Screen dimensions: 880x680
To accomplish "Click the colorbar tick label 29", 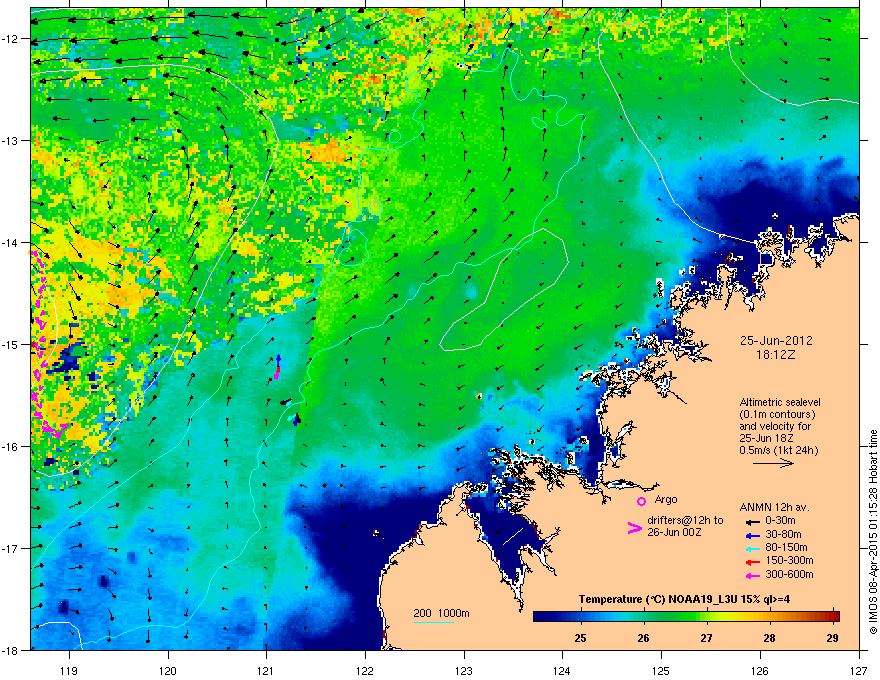I will point(833,638).
